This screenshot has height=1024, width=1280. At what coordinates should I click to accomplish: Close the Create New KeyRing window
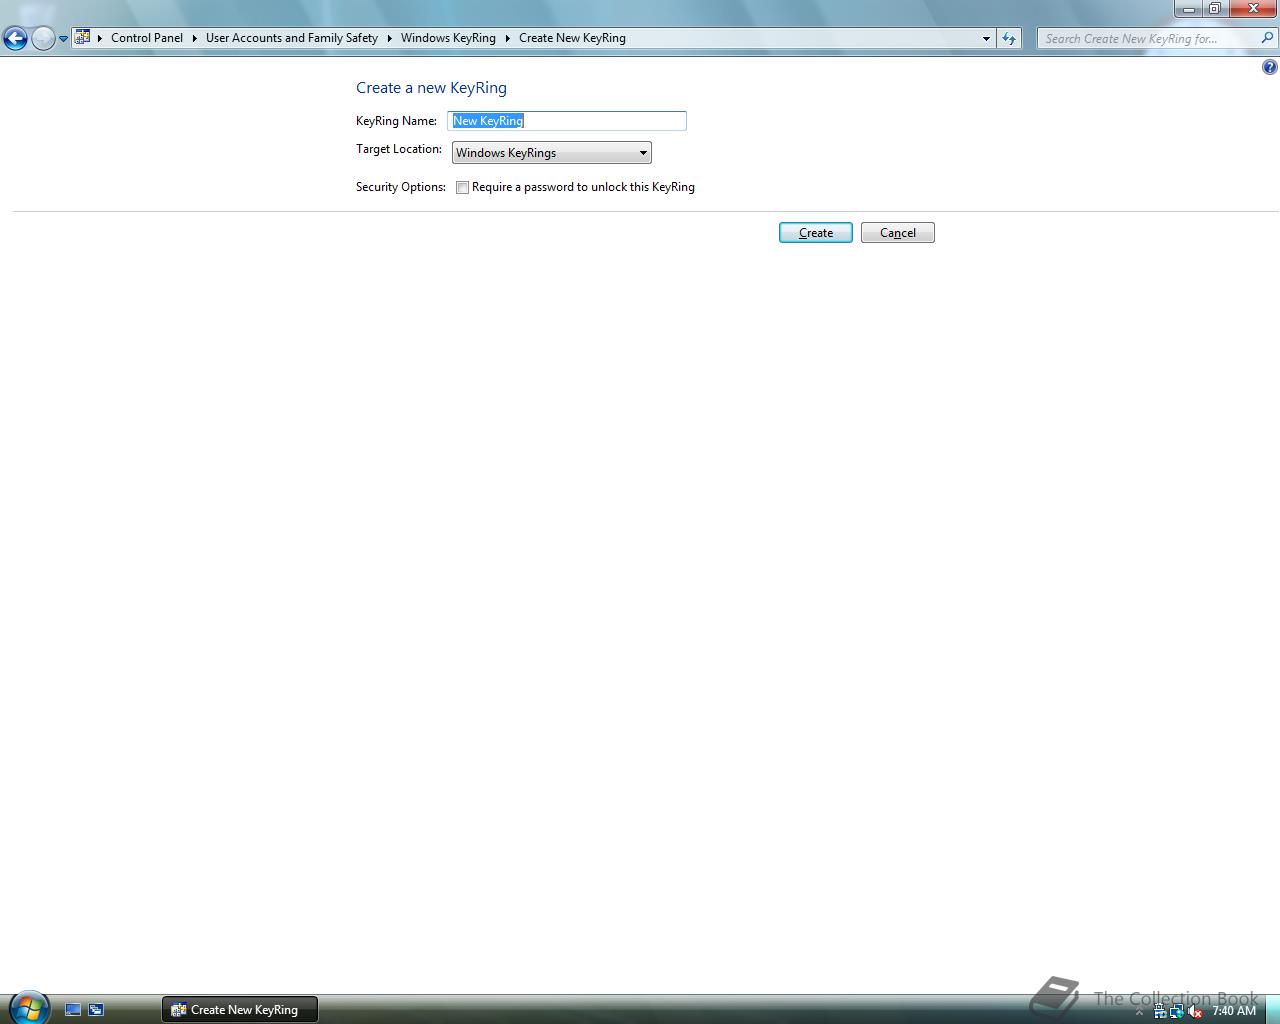[1253, 9]
